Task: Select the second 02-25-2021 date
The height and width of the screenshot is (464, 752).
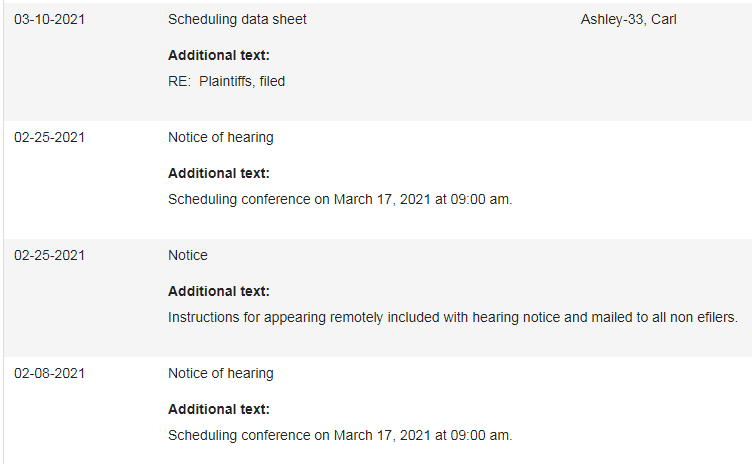Action: (49, 255)
